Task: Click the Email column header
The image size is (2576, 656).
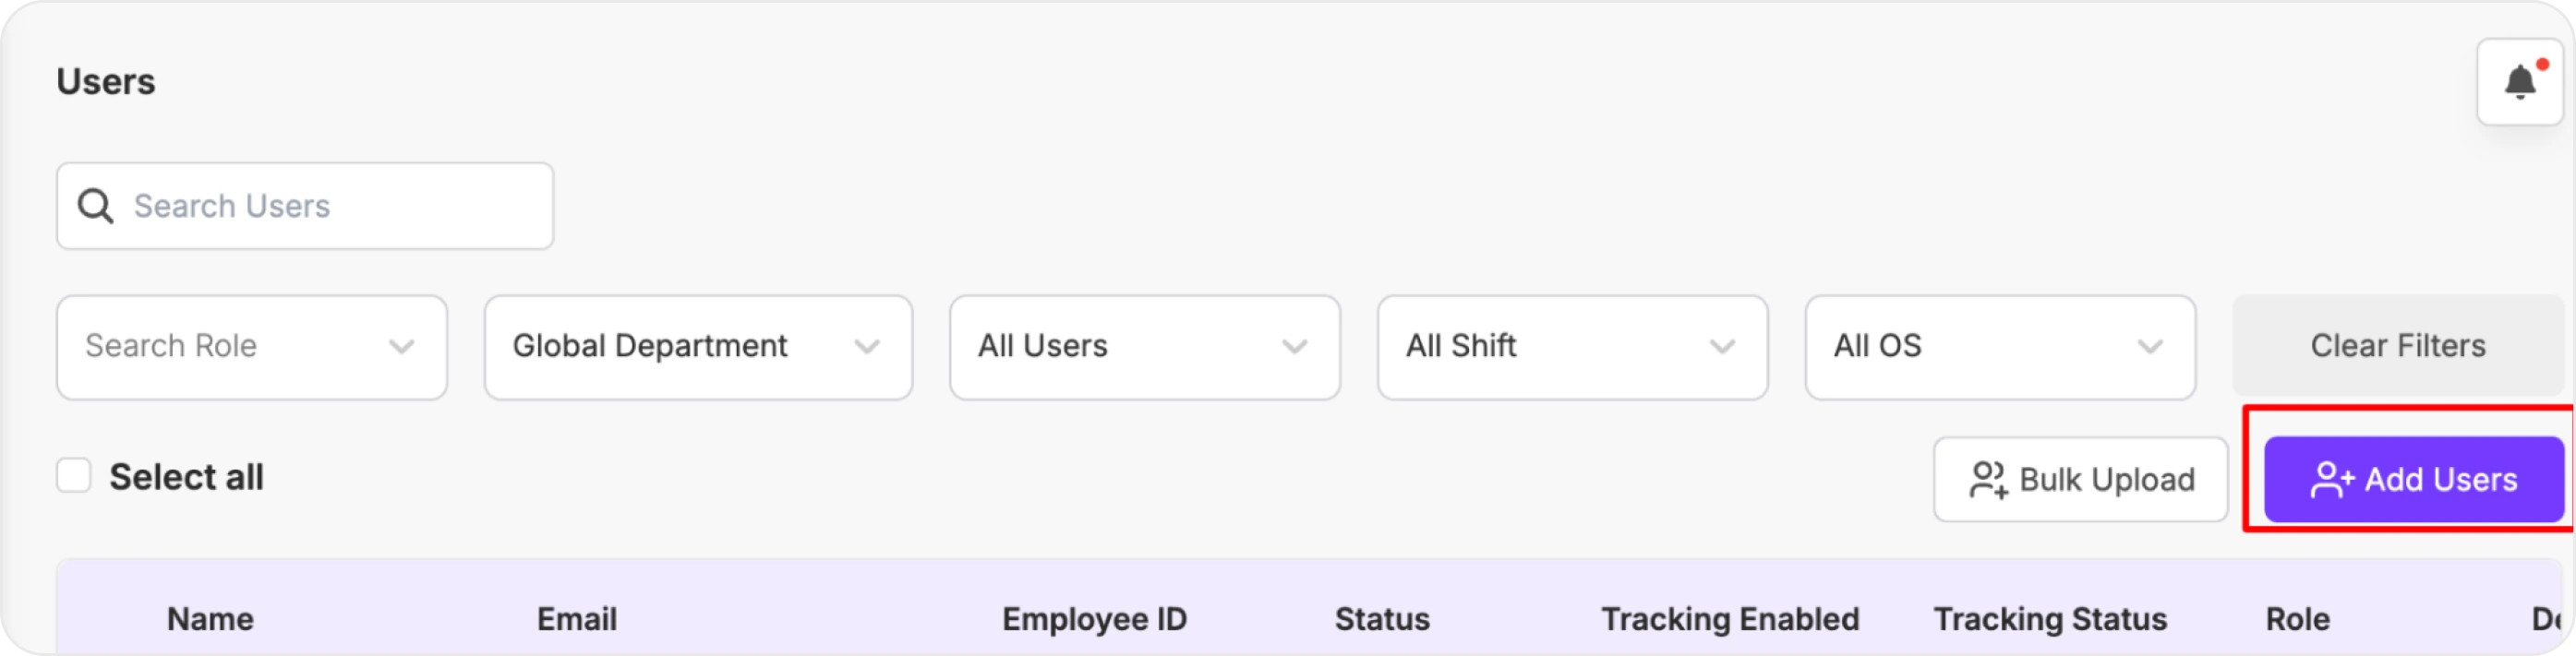Action: point(577,619)
